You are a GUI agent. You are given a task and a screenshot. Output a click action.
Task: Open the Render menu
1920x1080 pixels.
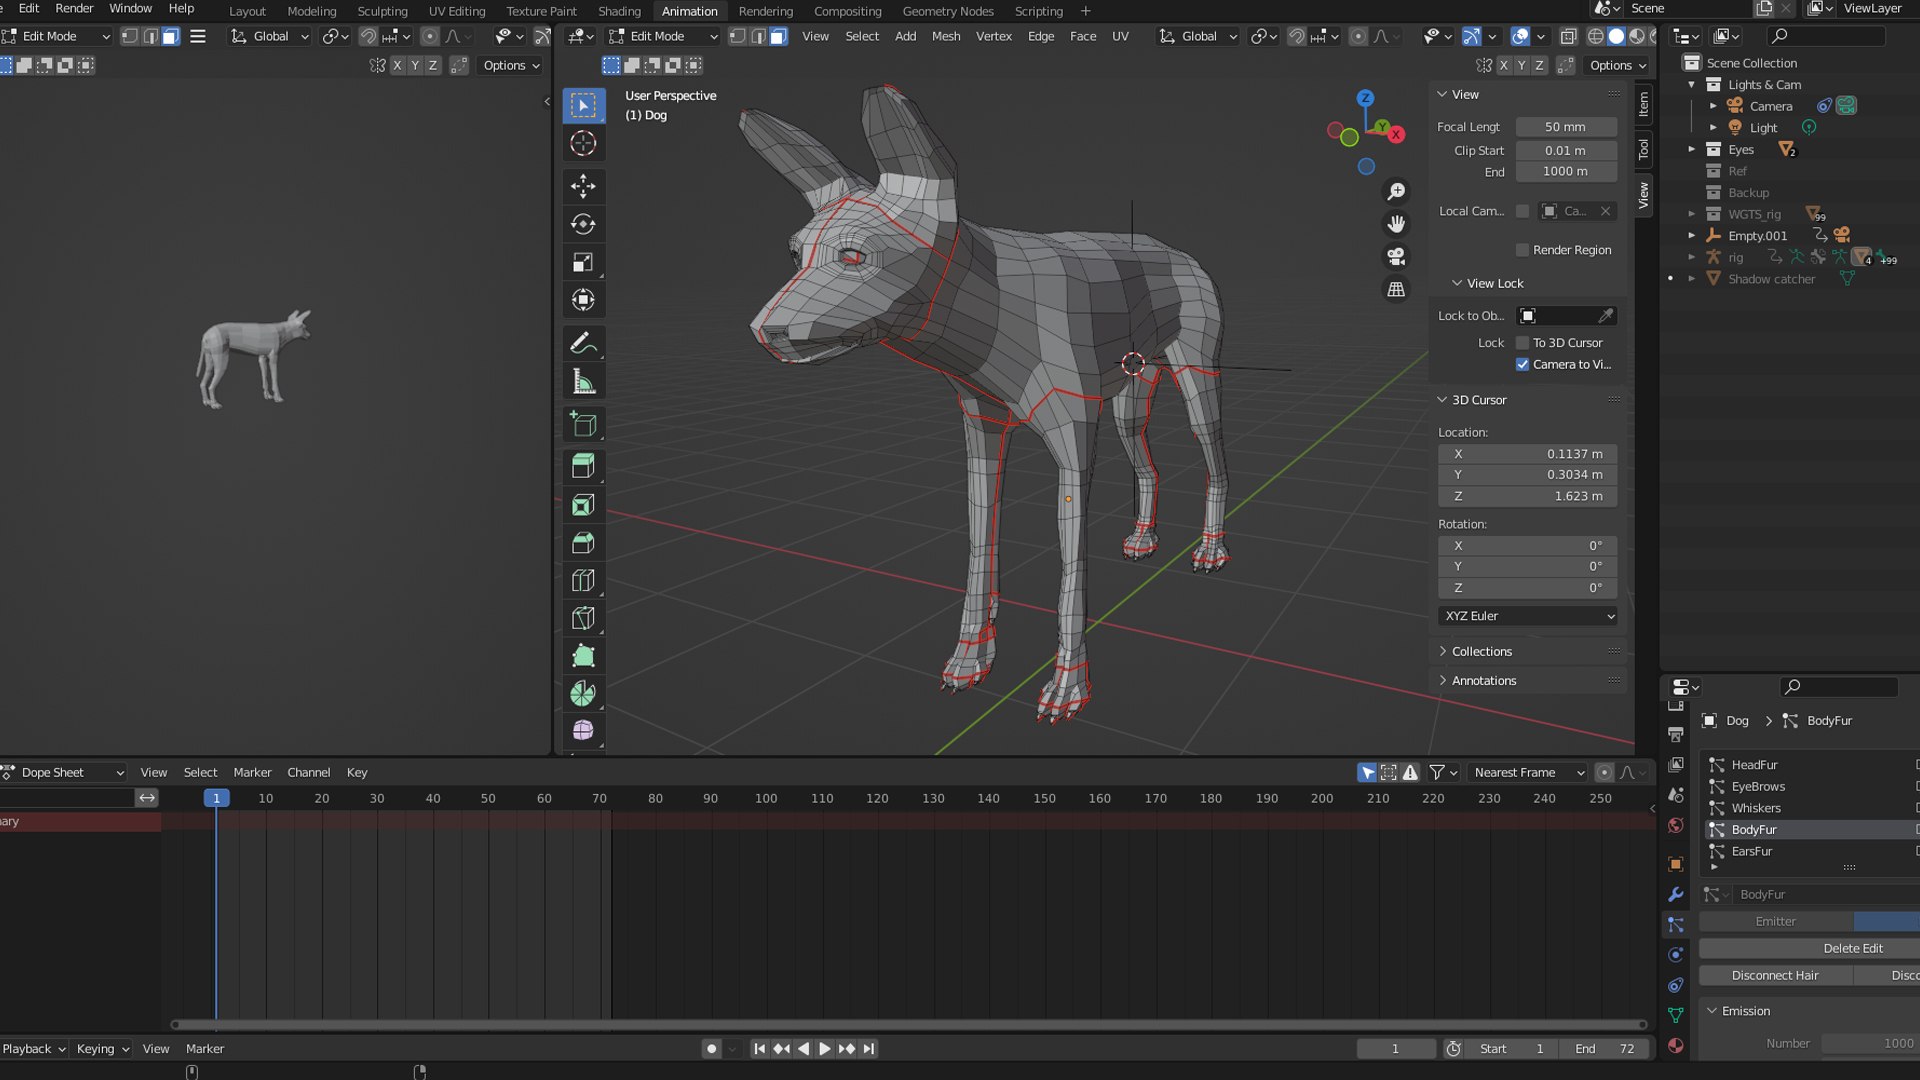74,8
